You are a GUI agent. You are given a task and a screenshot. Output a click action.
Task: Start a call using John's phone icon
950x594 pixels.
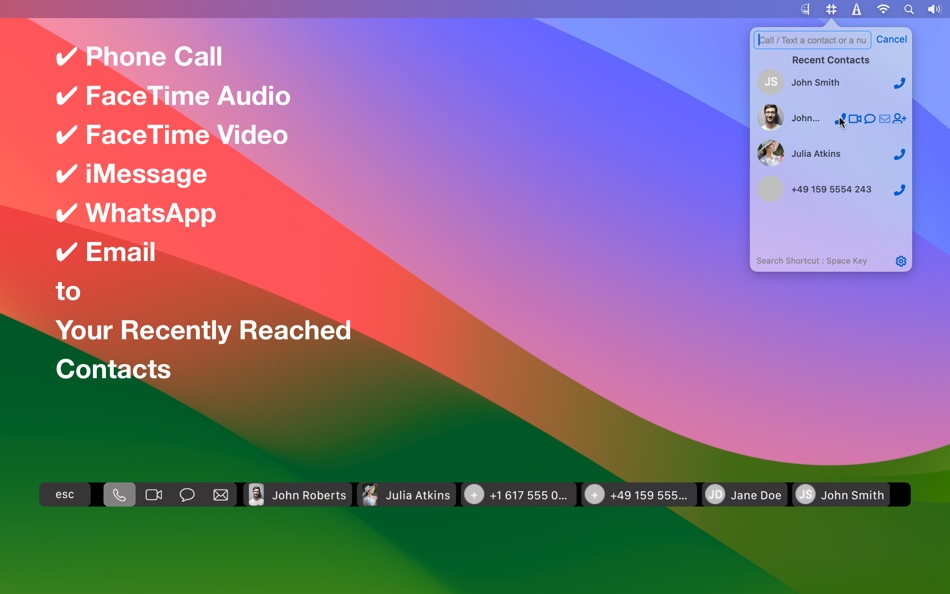click(840, 119)
